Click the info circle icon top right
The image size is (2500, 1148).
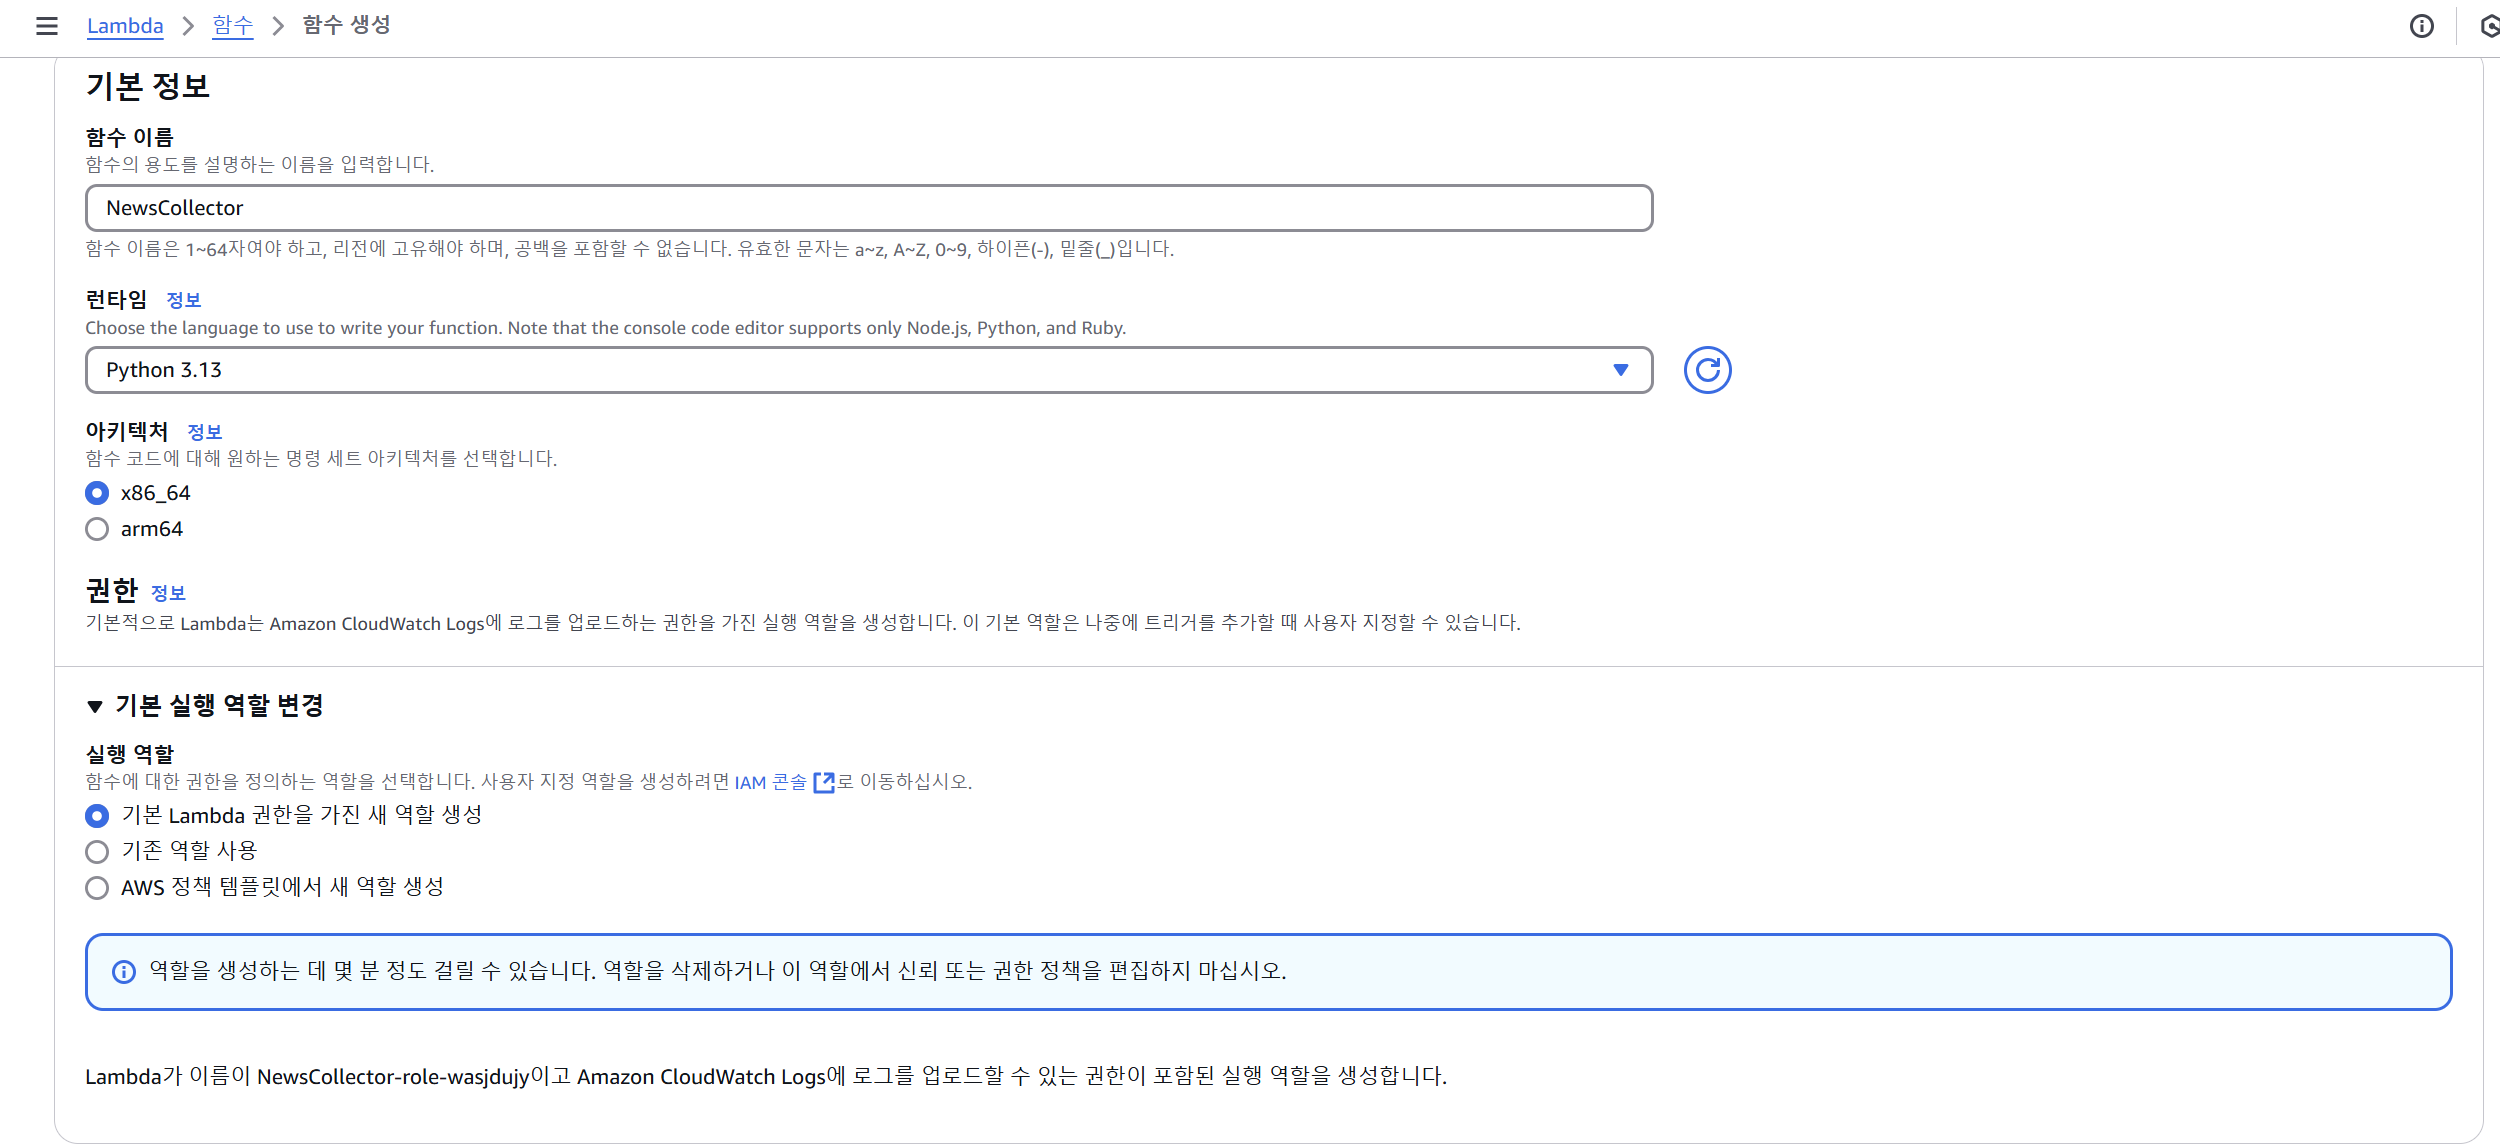[2421, 26]
